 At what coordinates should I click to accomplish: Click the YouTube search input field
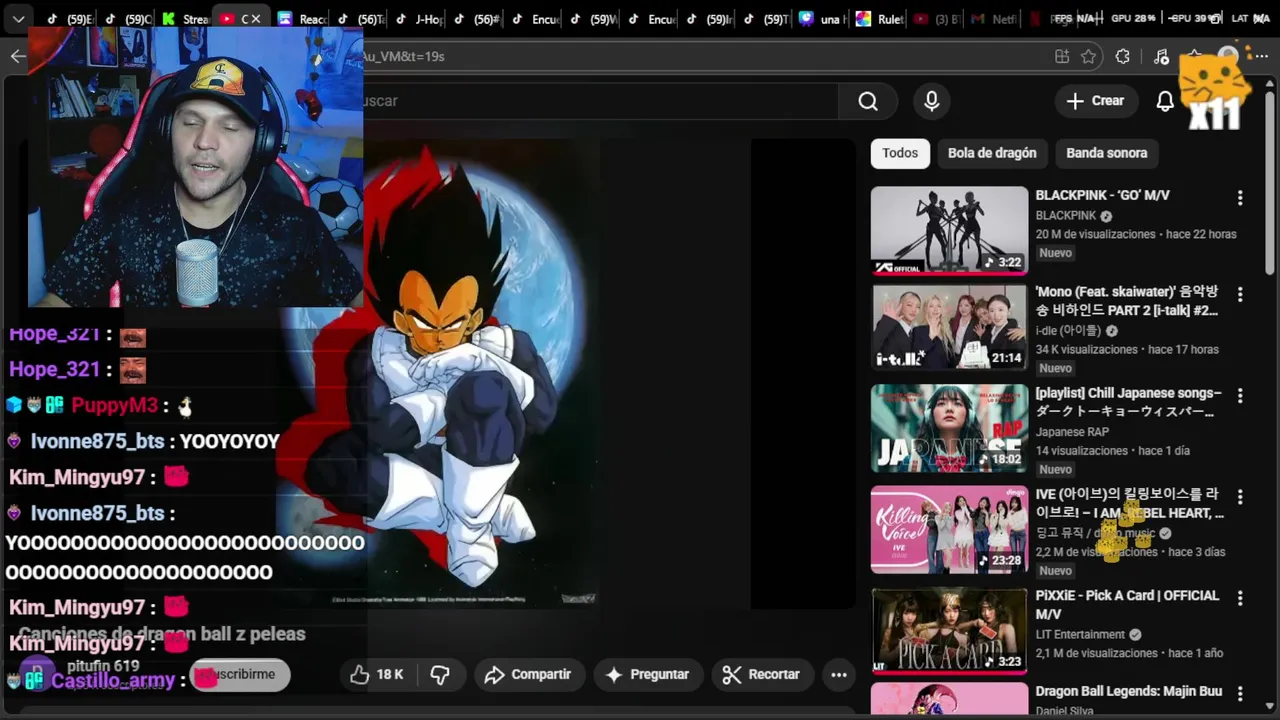coord(598,101)
